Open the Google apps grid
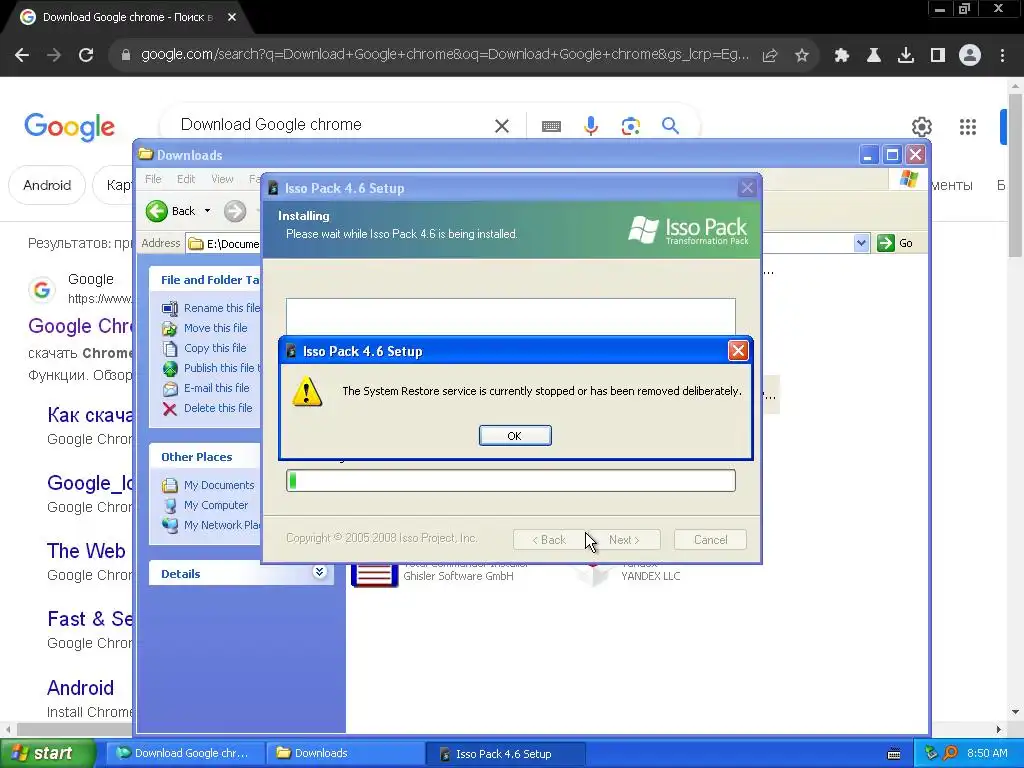Viewport: 1024px width, 768px height. [968, 127]
